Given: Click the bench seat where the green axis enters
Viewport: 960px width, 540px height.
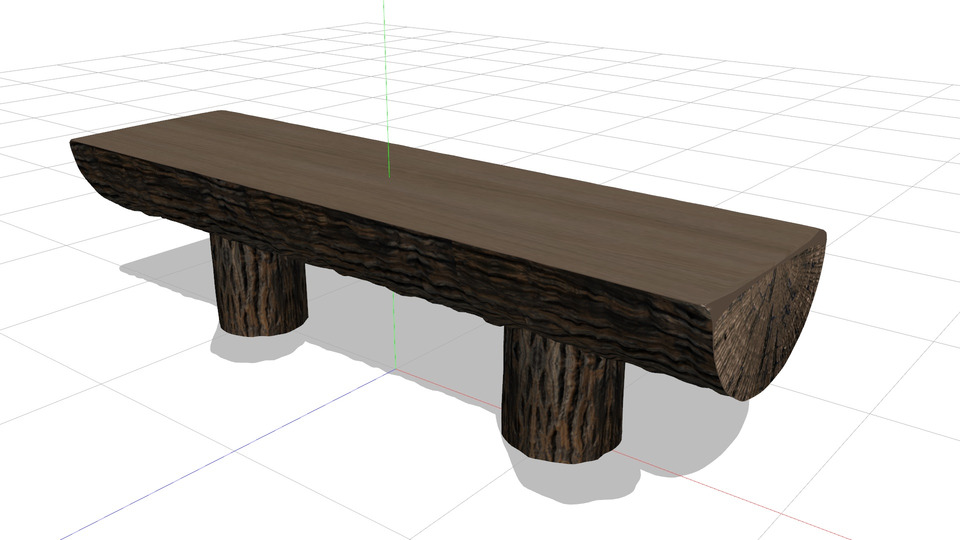Looking at the screenshot, I should pyautogui.click(x=388, y=178).
